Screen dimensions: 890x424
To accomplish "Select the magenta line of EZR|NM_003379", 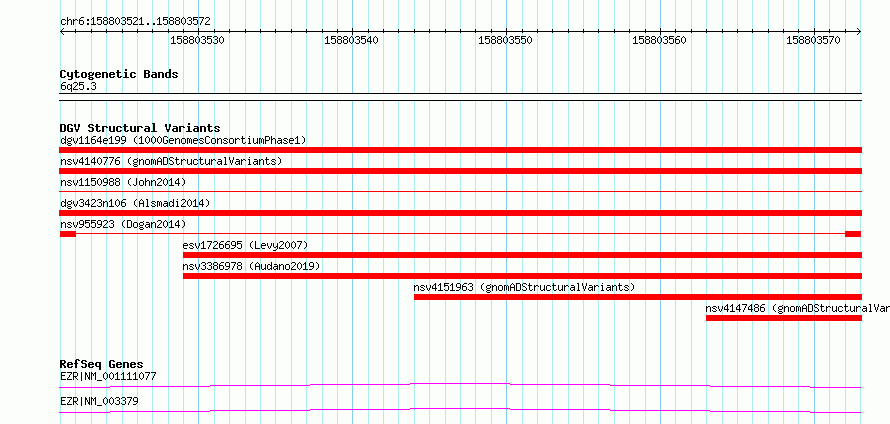I will (460, 410).
